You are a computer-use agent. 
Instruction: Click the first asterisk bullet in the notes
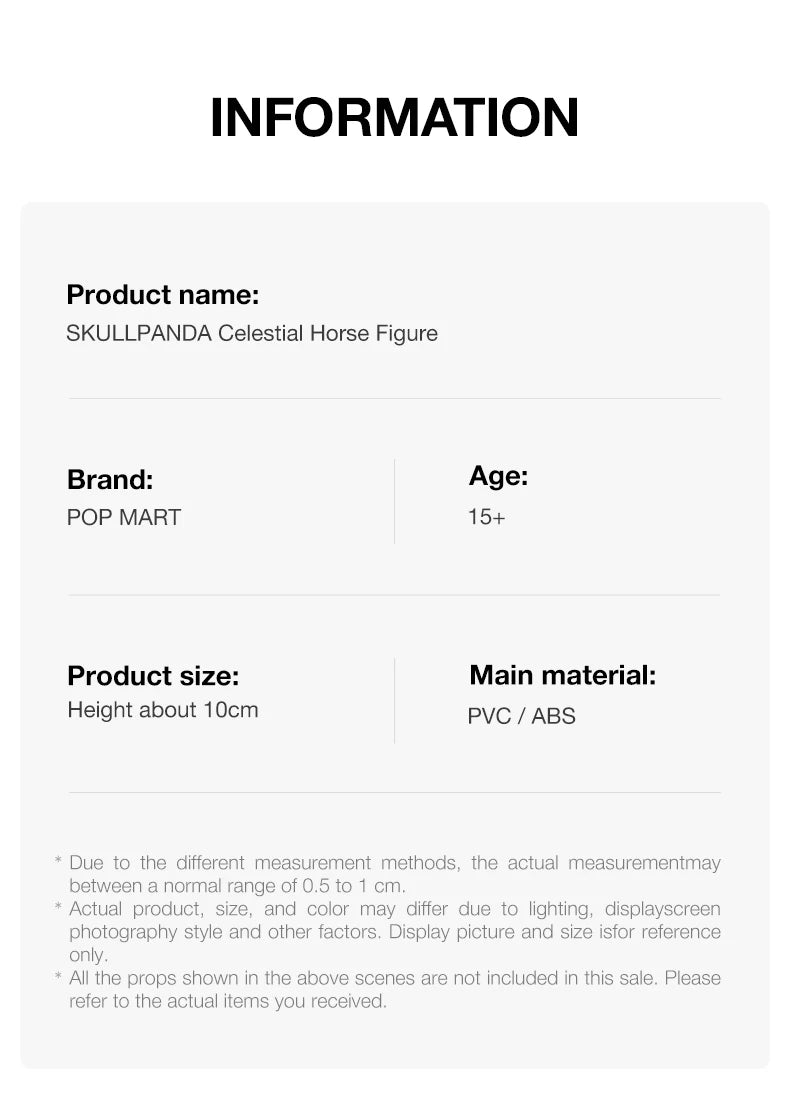click(x=59, y=862)
